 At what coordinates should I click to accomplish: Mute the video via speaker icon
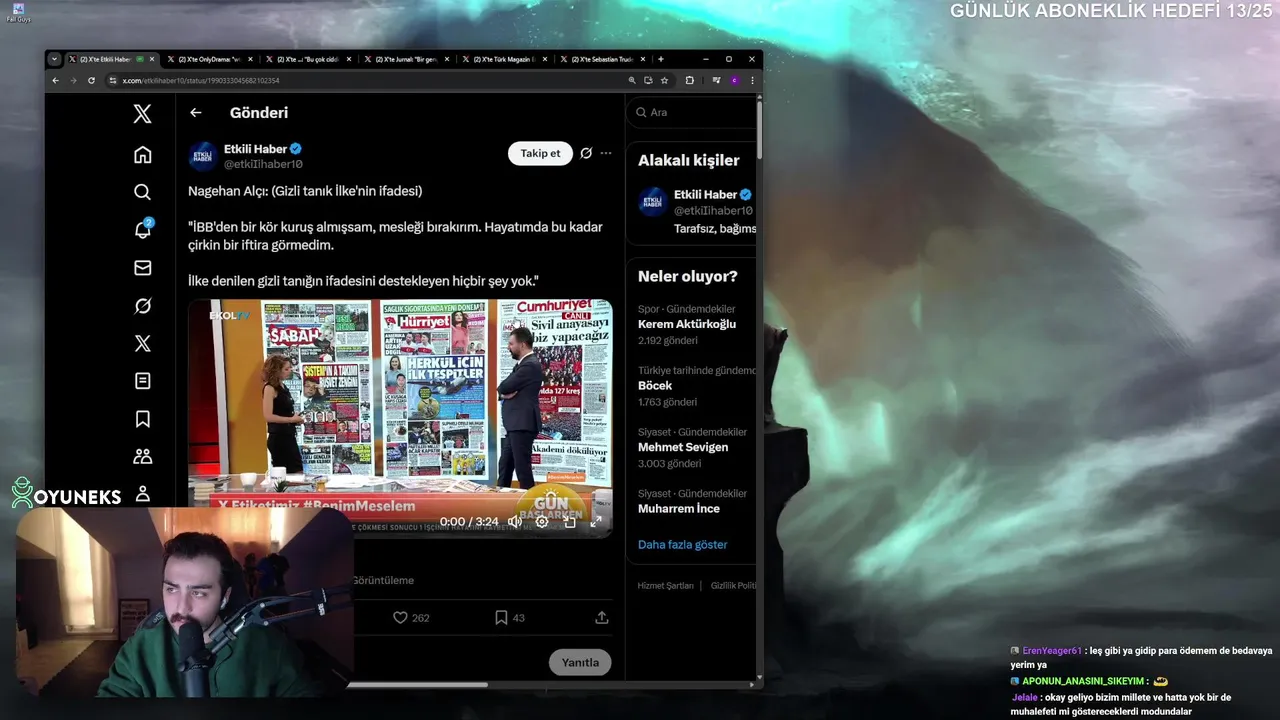pyautogui.click(x=514, y=521)
